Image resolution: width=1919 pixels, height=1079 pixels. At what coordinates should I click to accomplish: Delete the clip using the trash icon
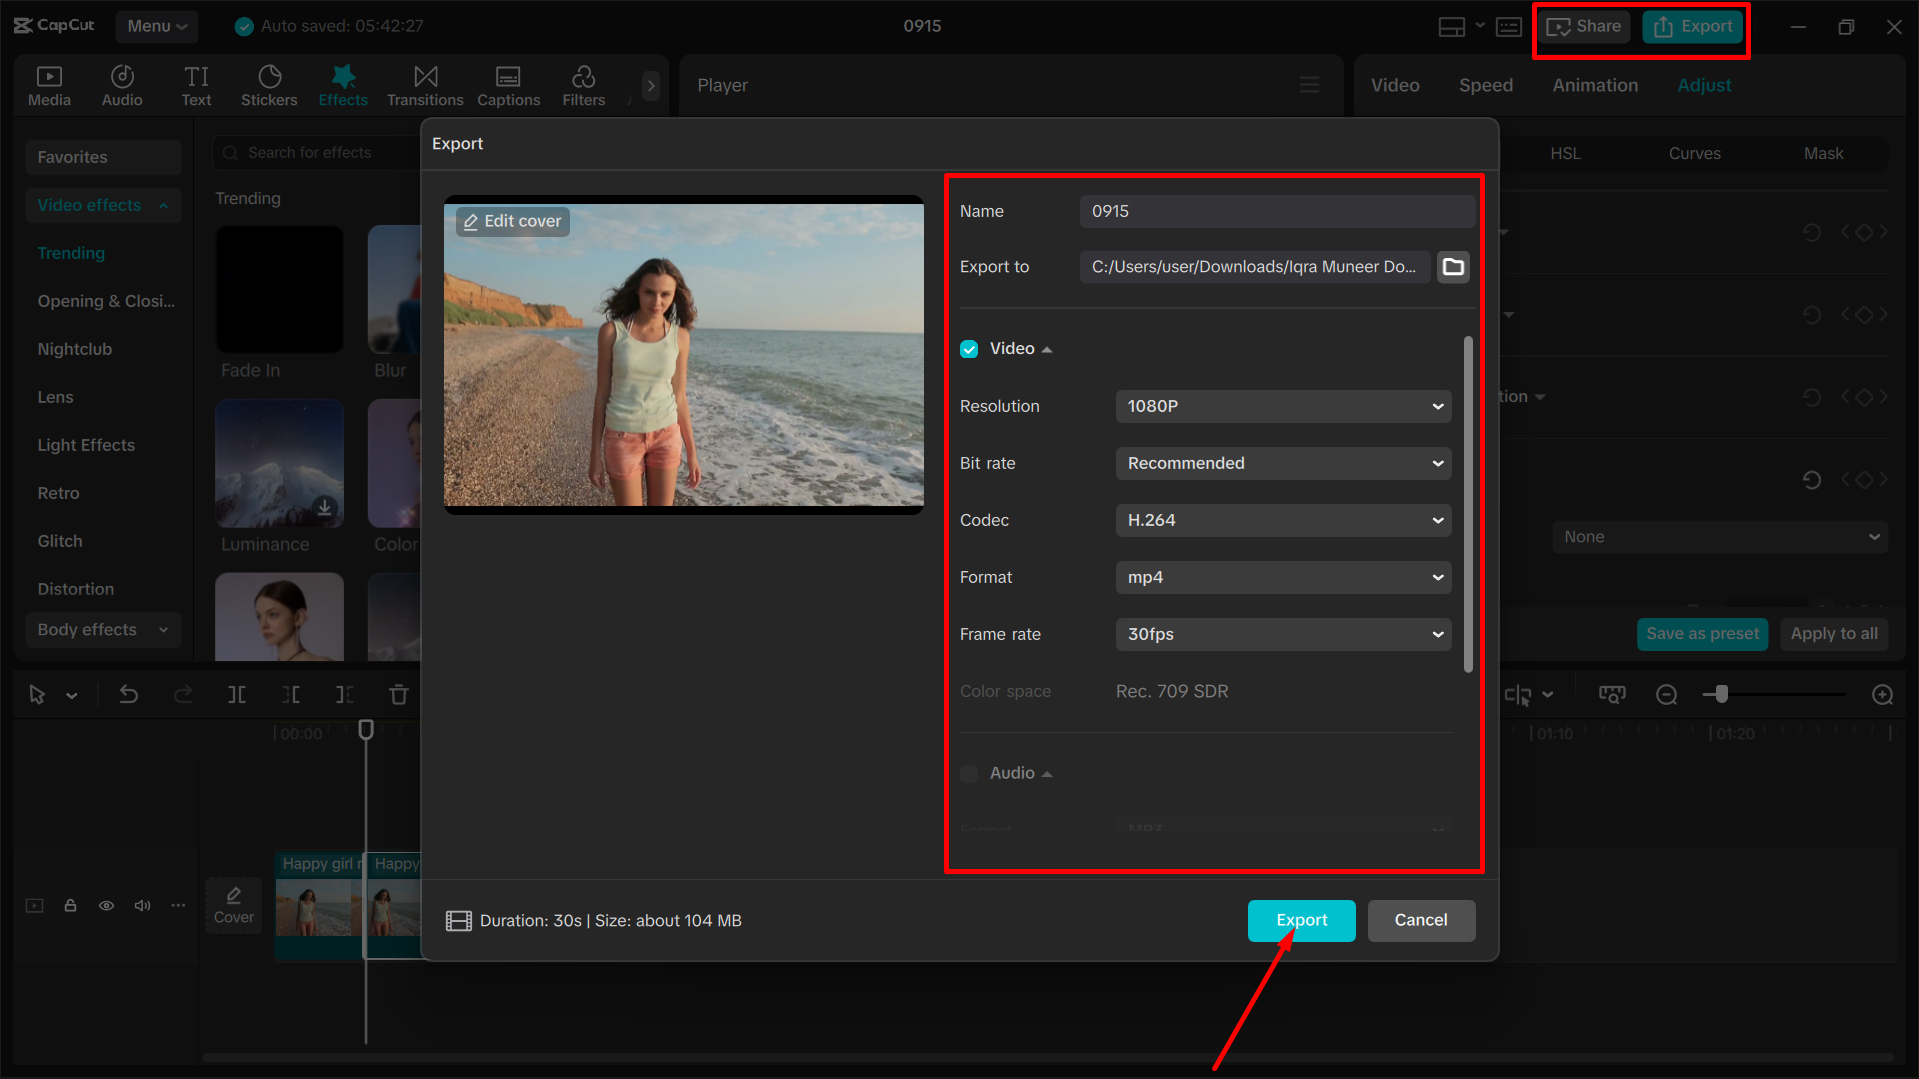[x=398, y=693]
